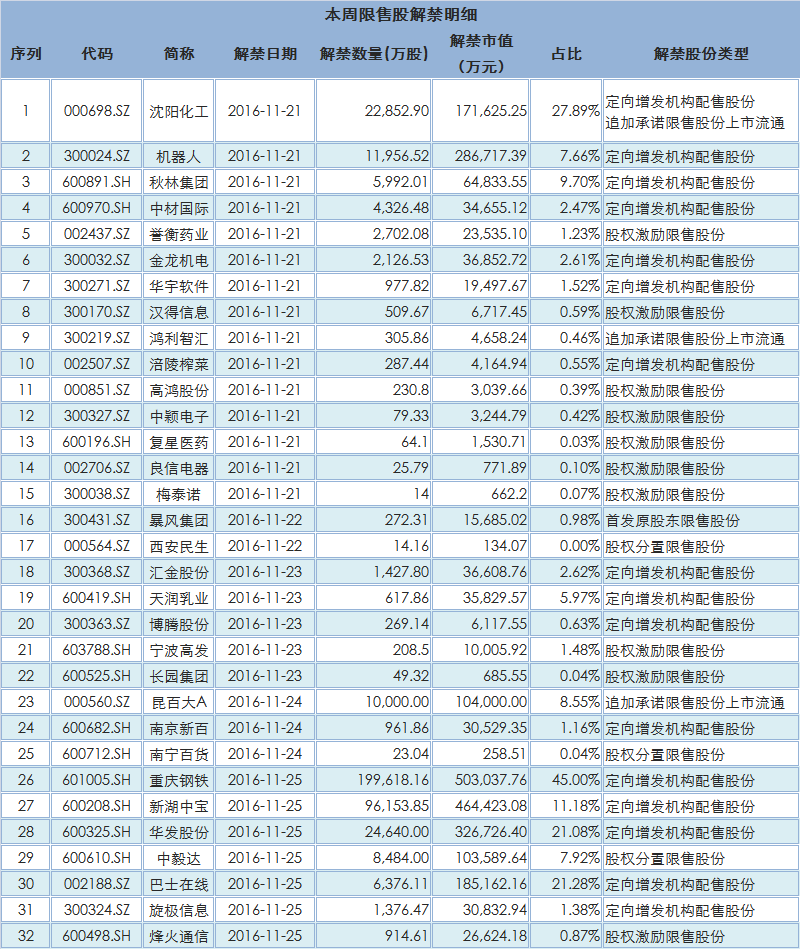The height and width of the screenshot is (949, 800).
Task: Click stock code 002706.SZ
Action: click(x=97, y=468)
